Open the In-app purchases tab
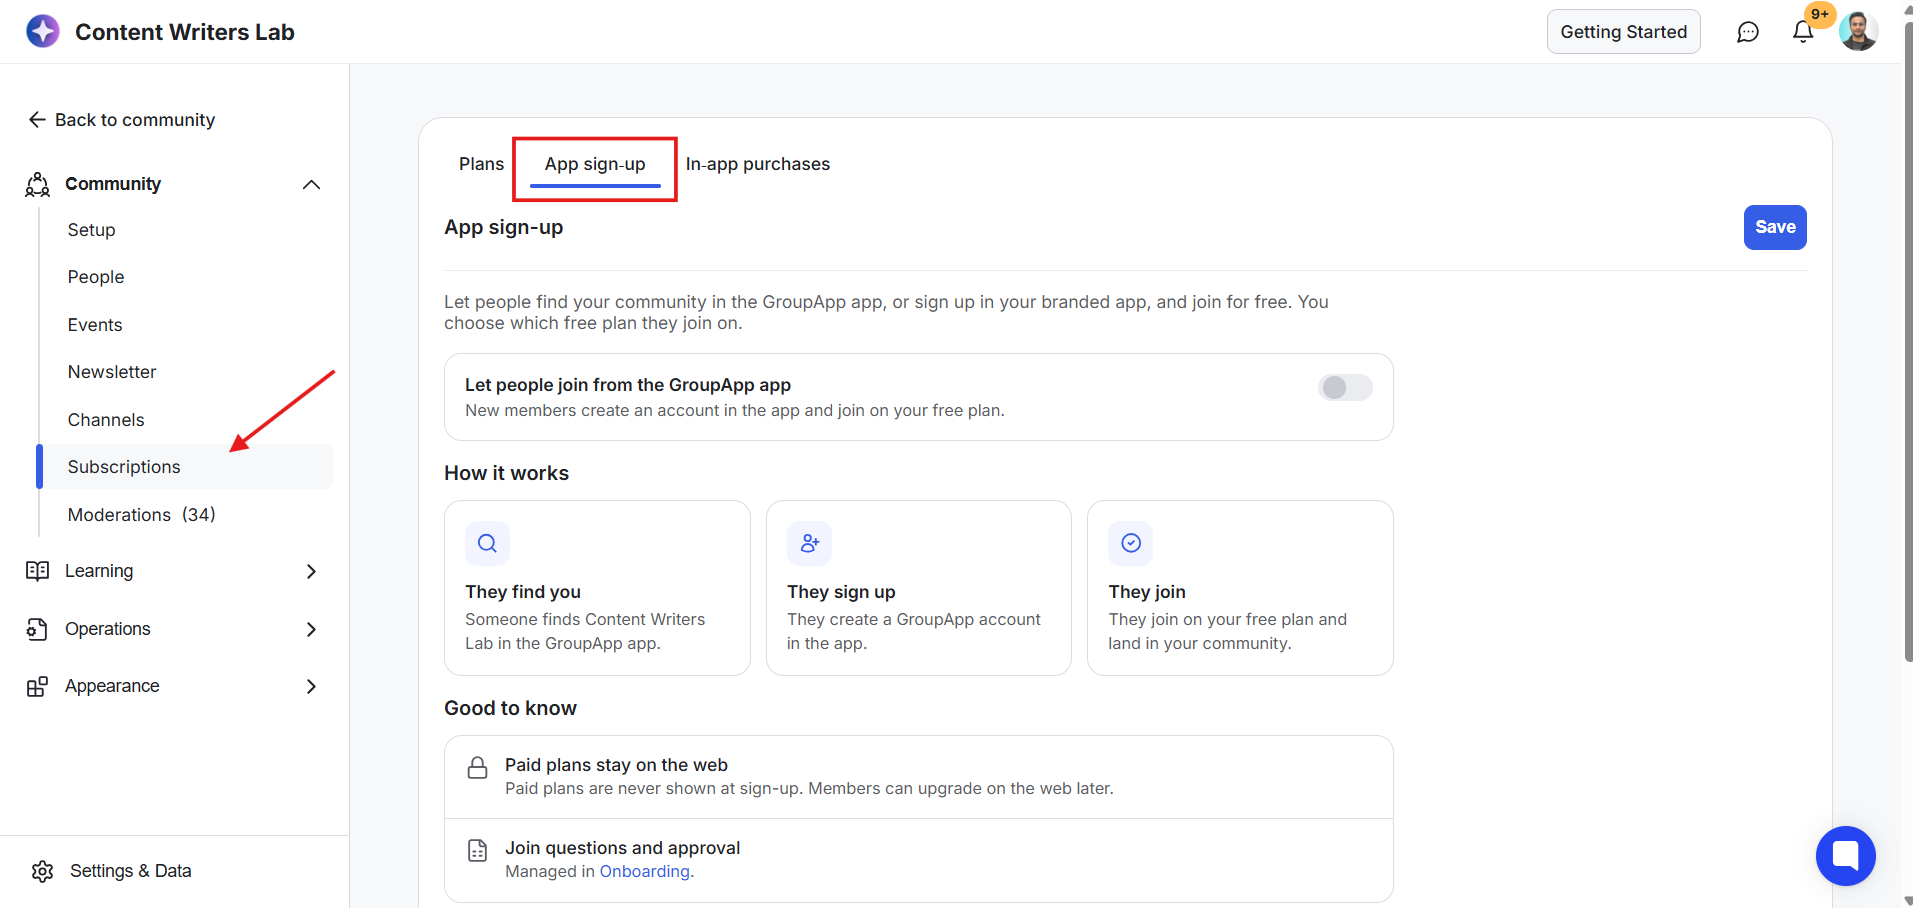Image resolution: width=1913 pixels, height=908 pixels. (x=758, y=164)
